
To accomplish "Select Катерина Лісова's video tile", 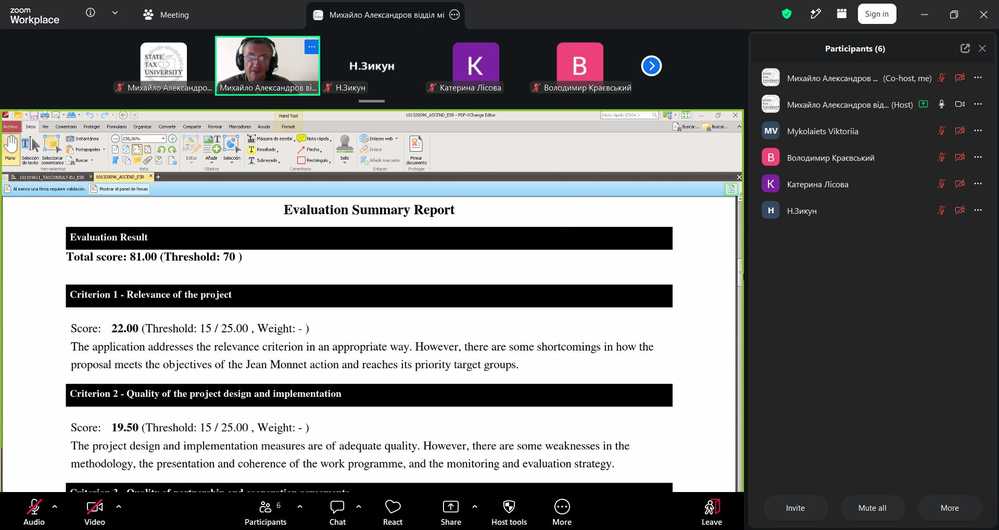I will pyautogui.click(x=475, y=66).
